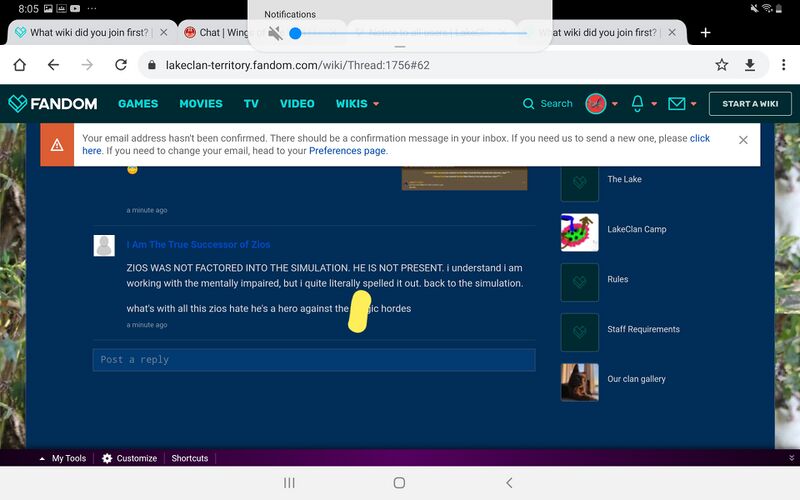Viewport: 800px width, 500px height.
Task: Reload the page with the refresh icon
Action: point(121,65)
